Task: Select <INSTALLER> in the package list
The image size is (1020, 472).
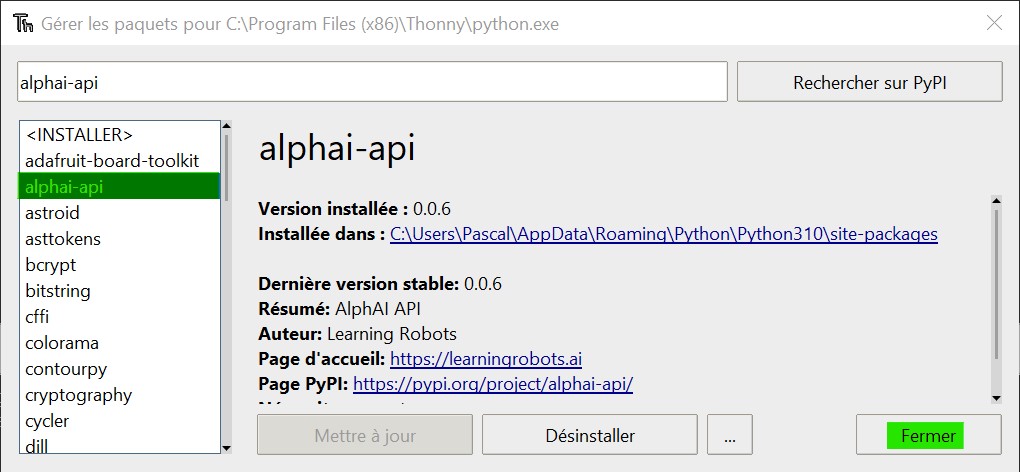Action: pos(79,135)
